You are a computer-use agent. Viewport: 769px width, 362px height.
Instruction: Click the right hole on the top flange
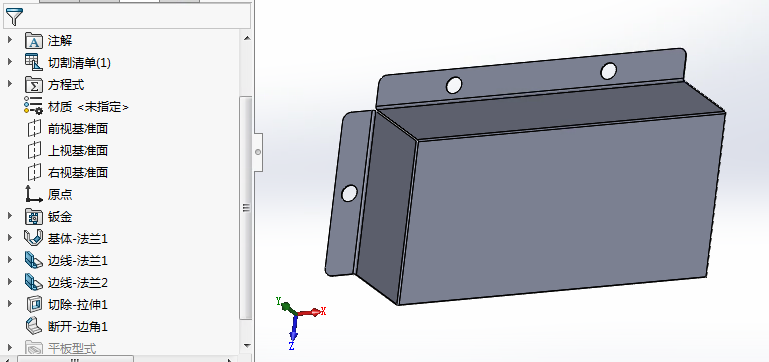pyautogui.click(x=609, y=71)
